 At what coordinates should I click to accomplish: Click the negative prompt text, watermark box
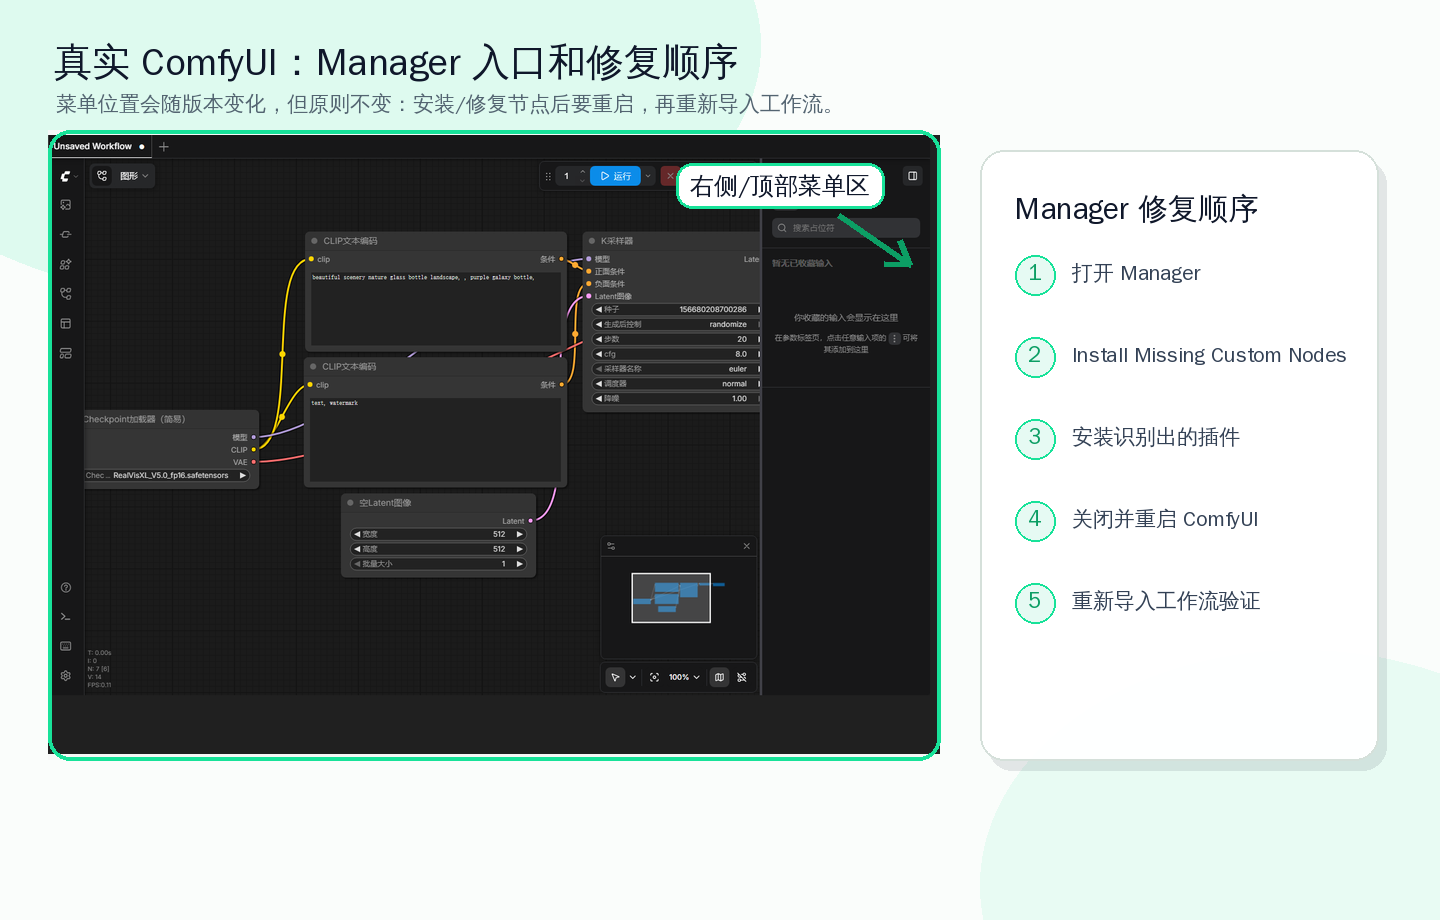coord(436,439)
